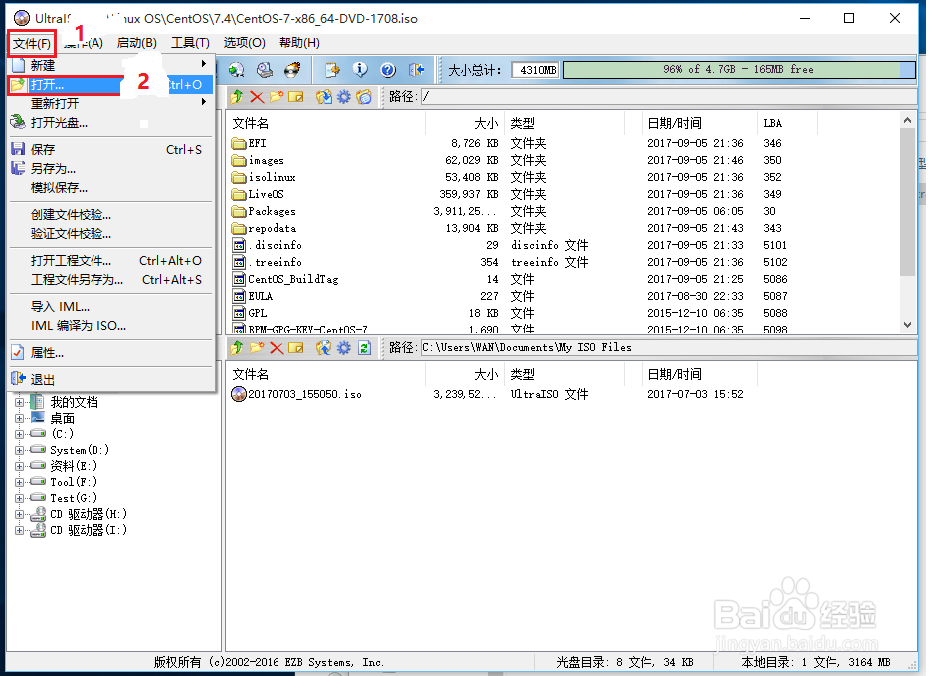Refresh the local files pane listing
The height and width of the screenshot is (676, 931).
click(364, 348)
